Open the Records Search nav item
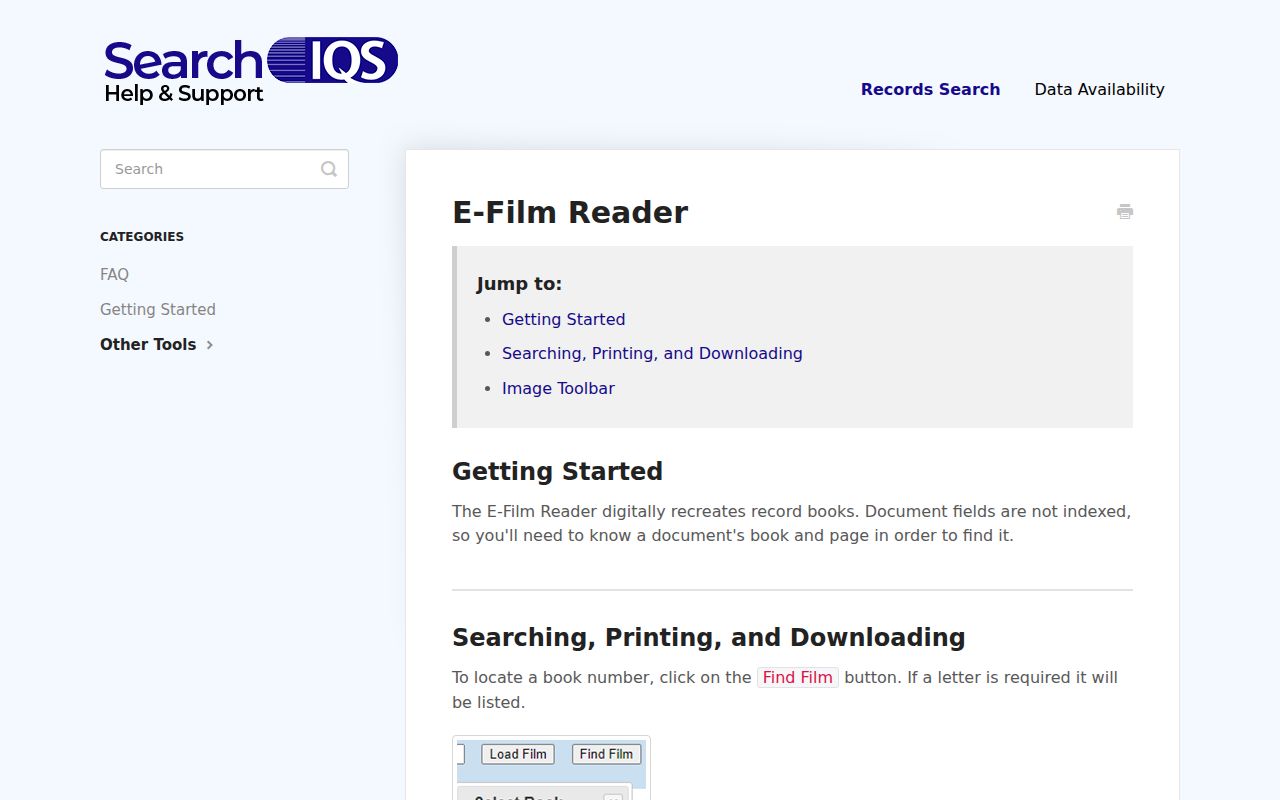The width and height of the screenshot is (1280, 800). tap(930, 89)
